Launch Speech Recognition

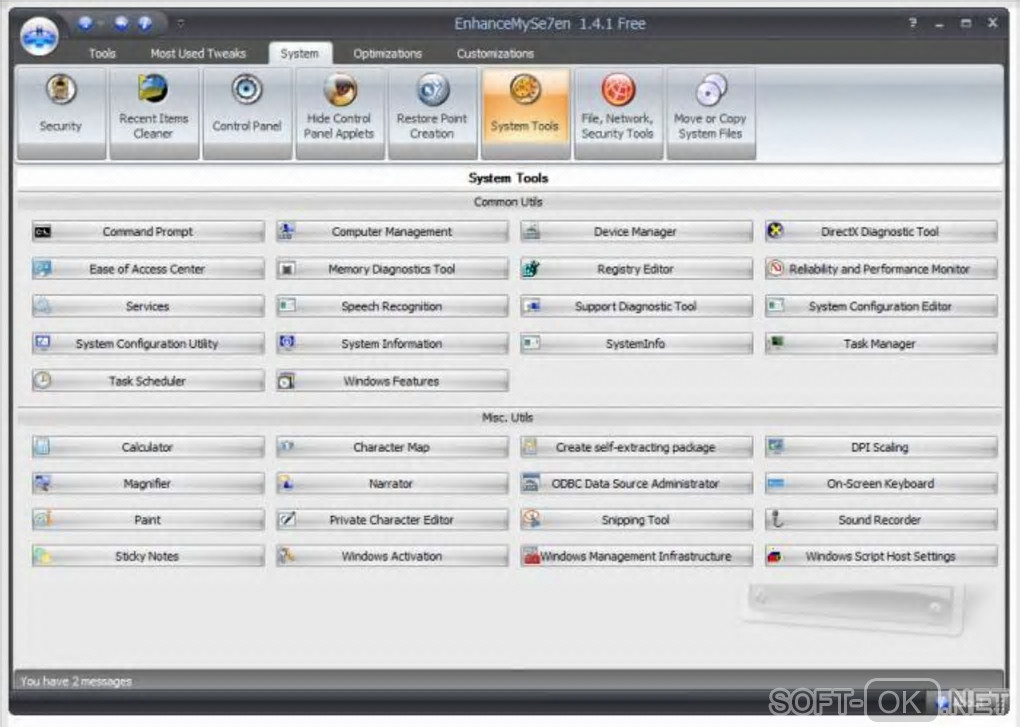point(392,306)
